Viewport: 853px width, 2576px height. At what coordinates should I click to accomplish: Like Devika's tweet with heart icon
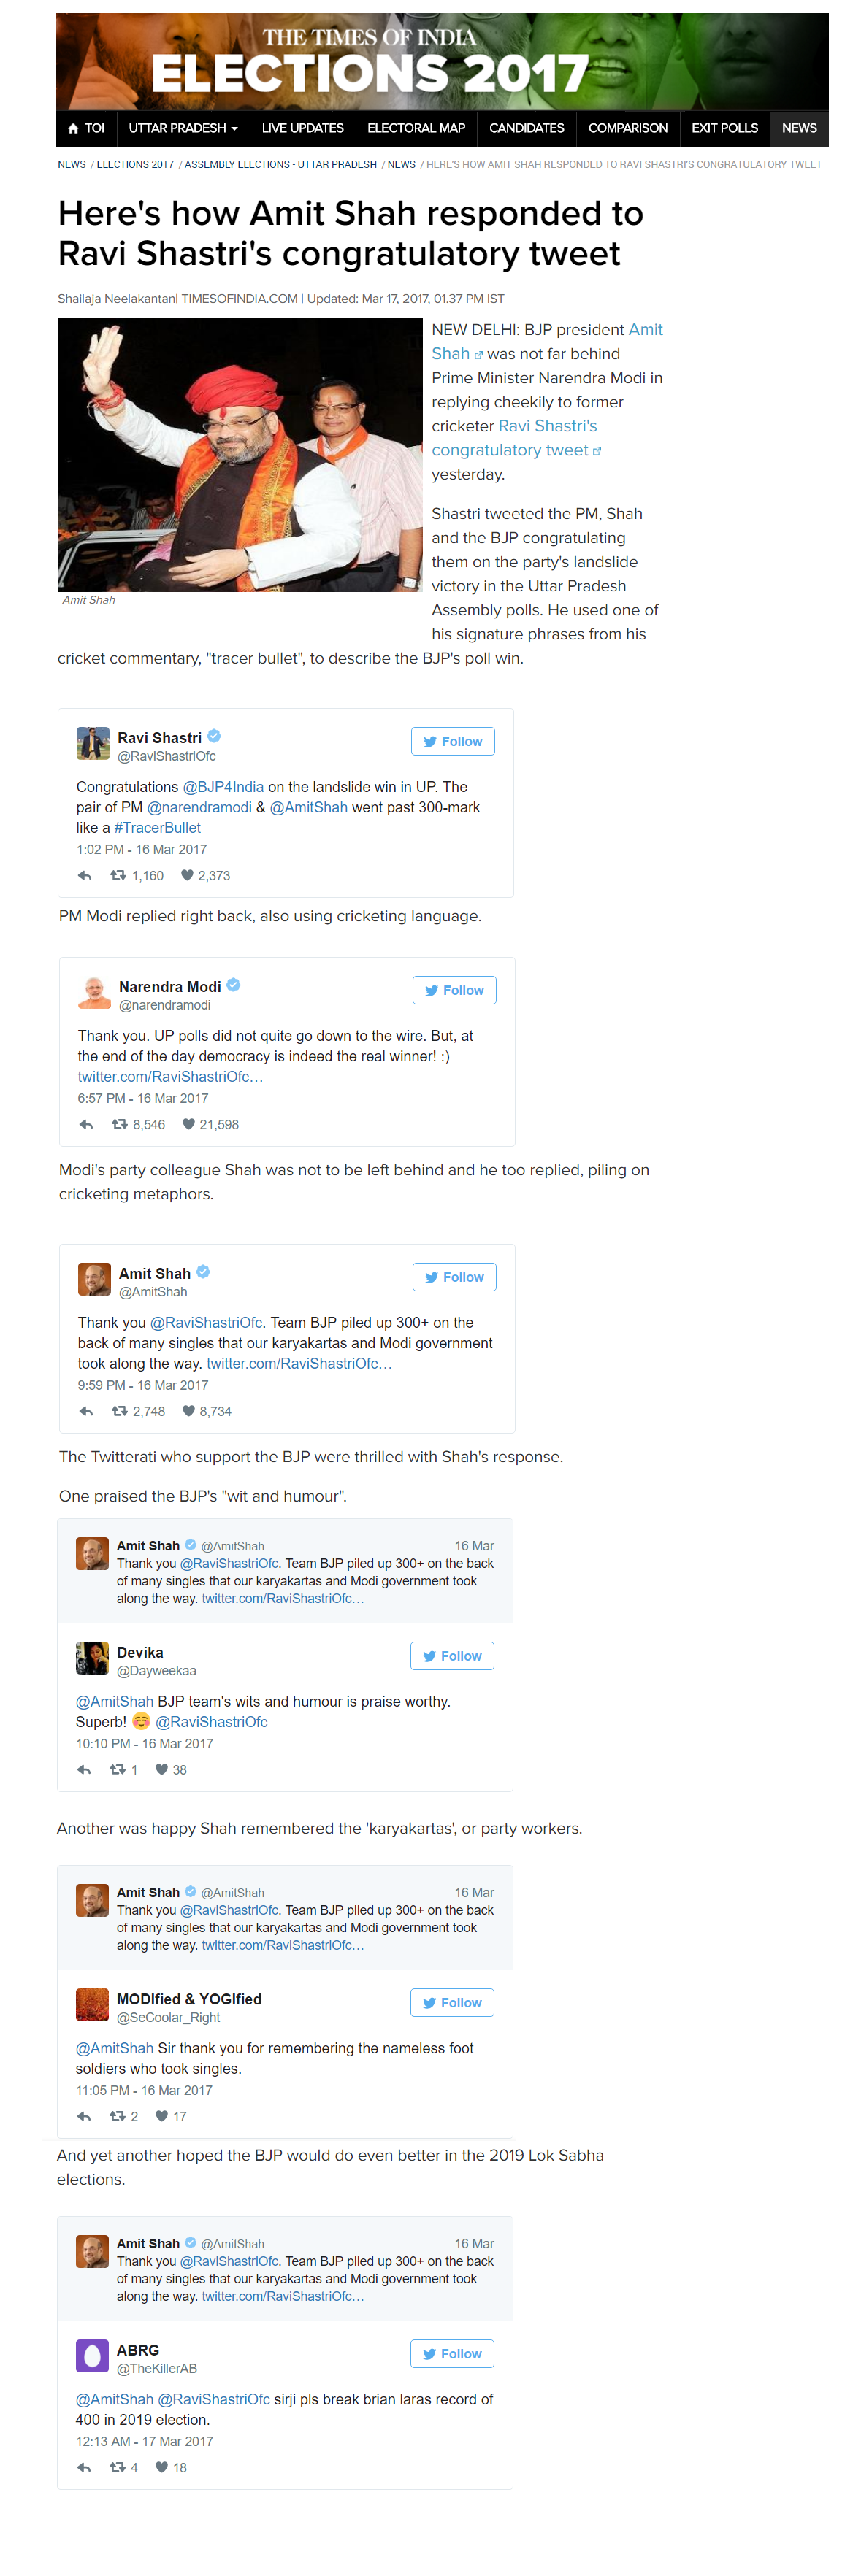[161, 1770]
